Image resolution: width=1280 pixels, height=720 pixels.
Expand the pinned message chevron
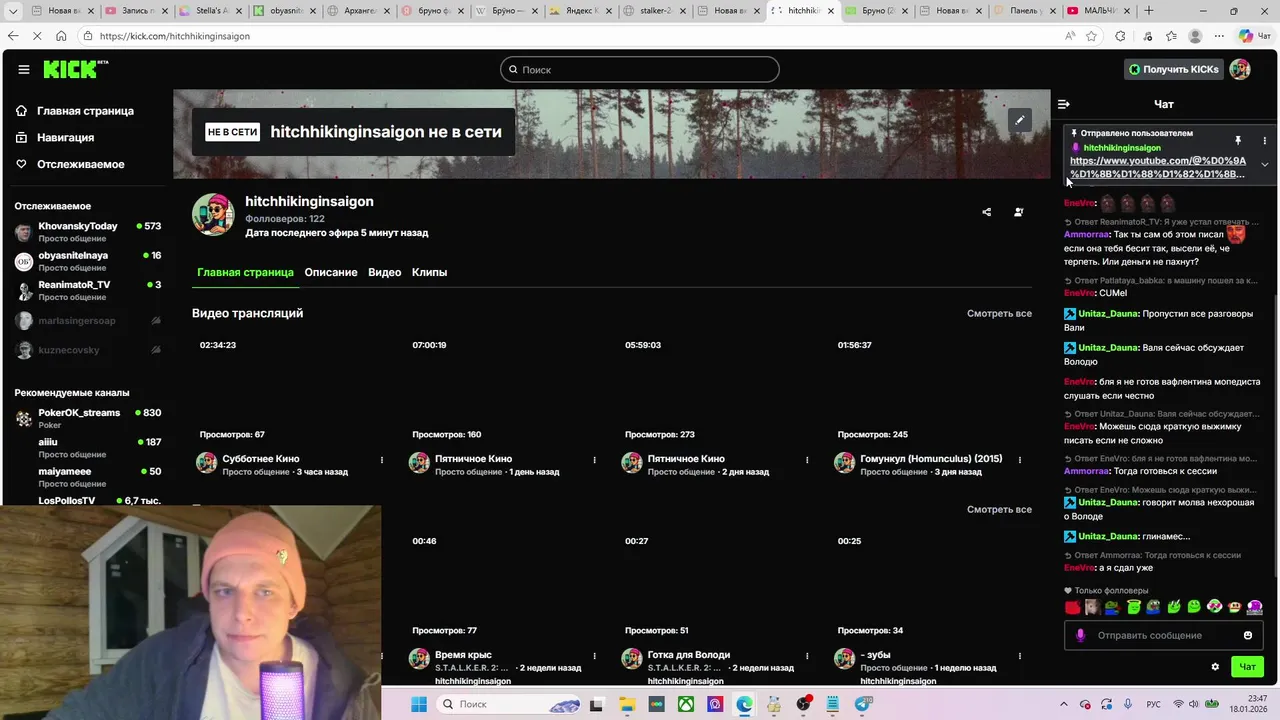click(1264, 165)
